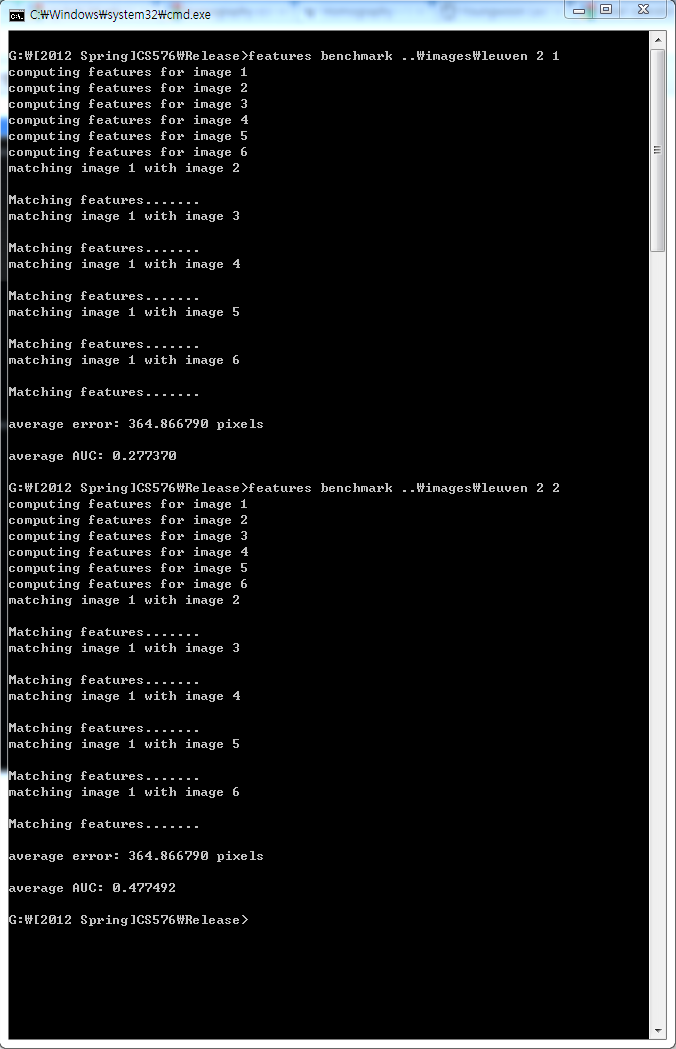
Task: Click the scrollbar up arrow
Action: [658, 40]
